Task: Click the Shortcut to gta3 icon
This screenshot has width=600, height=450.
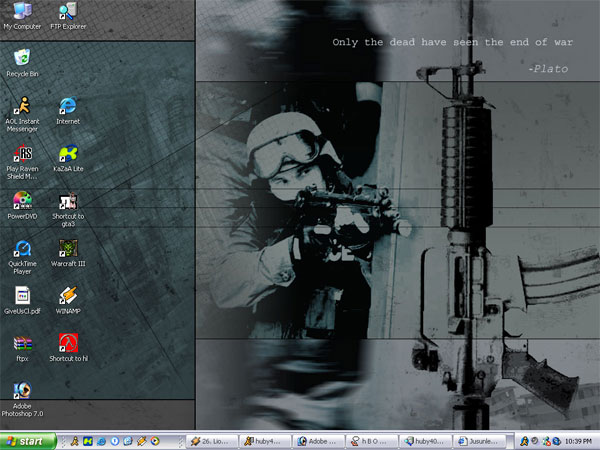Action: (x=68, y=200)
